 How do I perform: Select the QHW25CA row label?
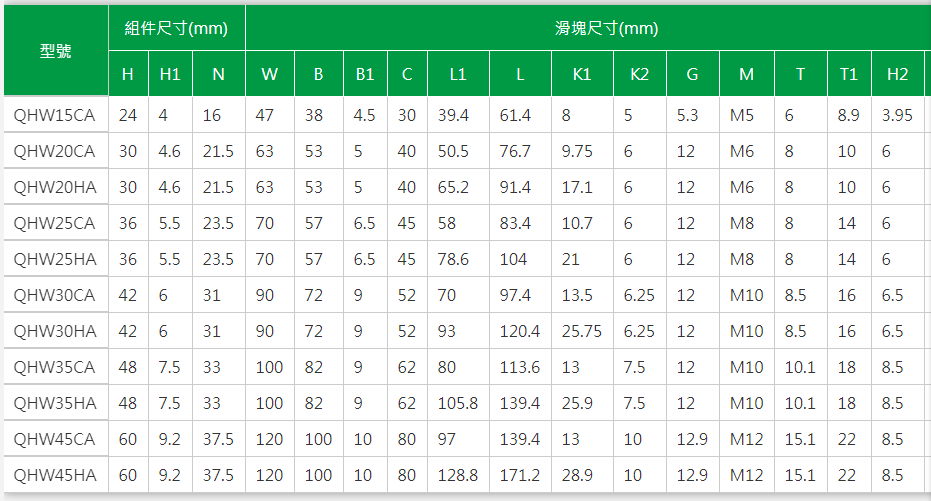pyautogui.click(x=54, y=223)
